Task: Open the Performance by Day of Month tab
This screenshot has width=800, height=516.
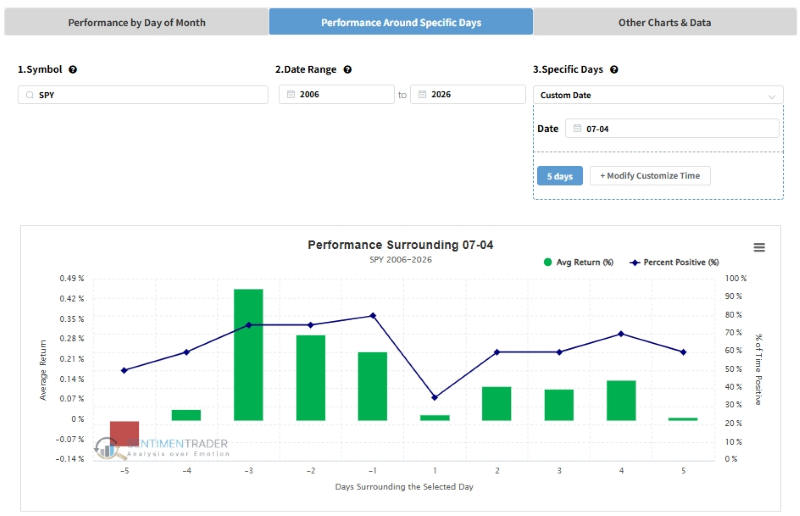Action: pos(136,22)
